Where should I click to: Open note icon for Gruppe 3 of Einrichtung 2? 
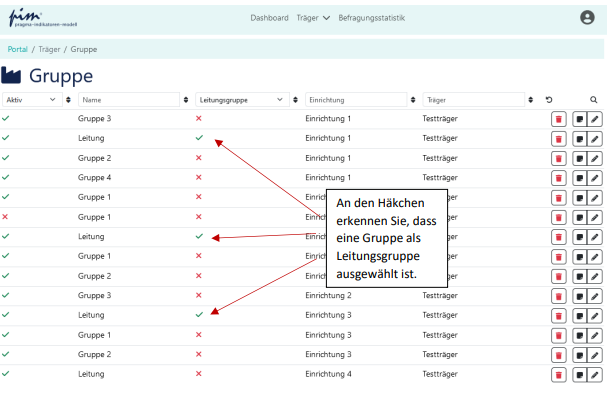(579, 295)
